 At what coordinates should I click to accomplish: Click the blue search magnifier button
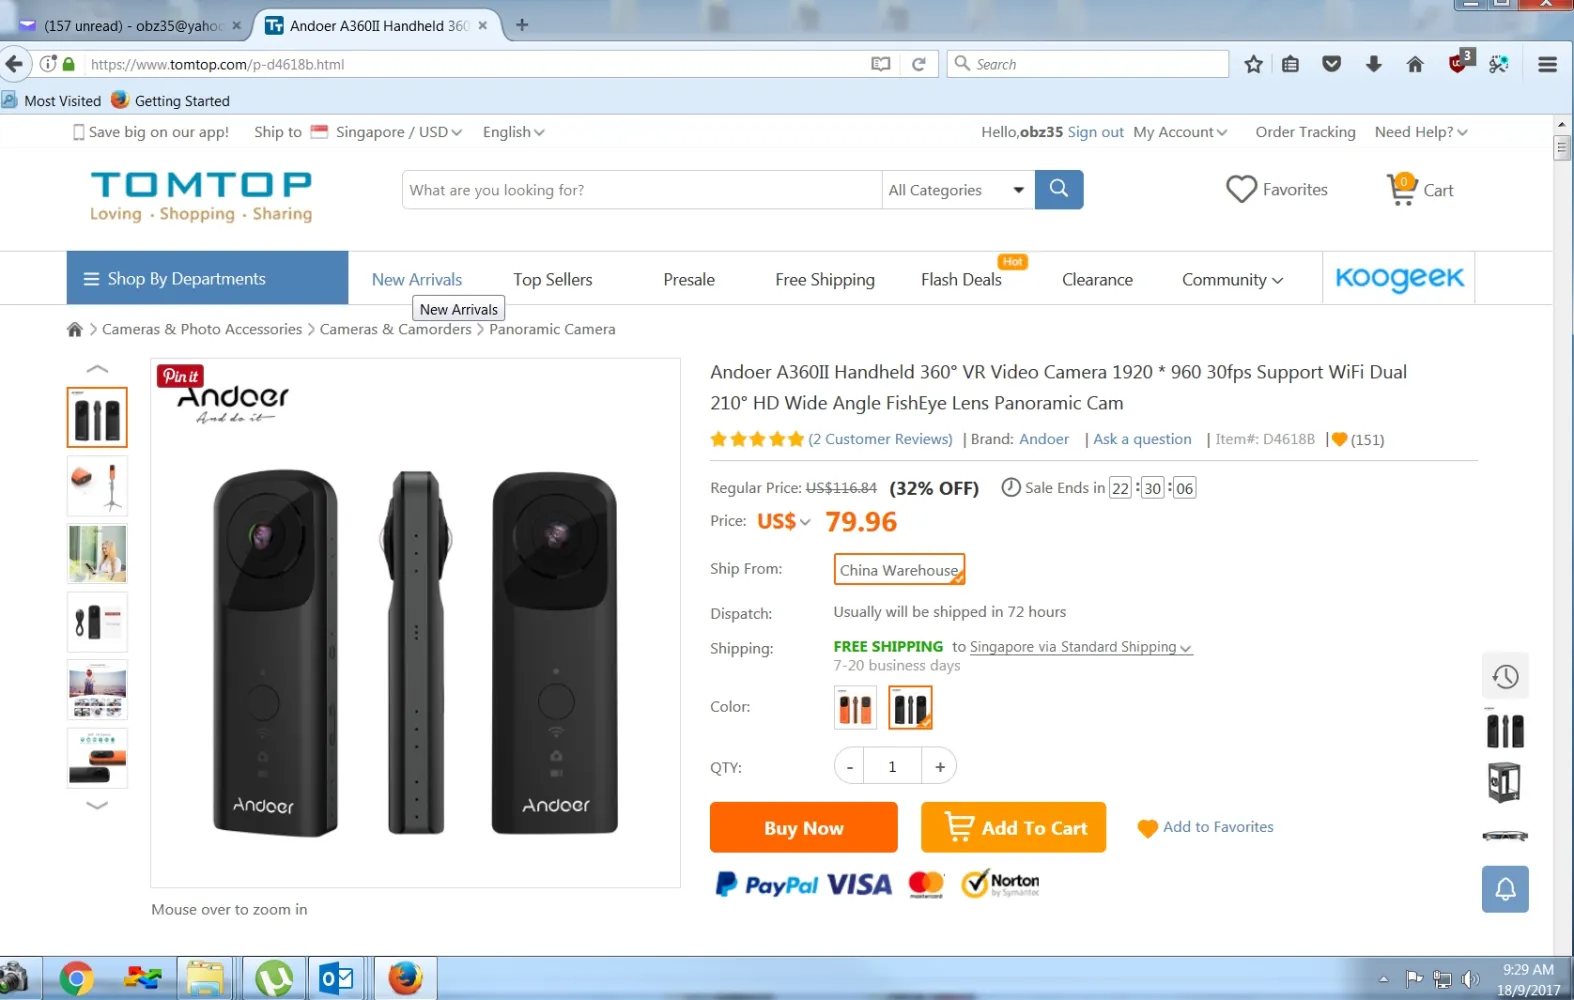(x=1059, y=189)
